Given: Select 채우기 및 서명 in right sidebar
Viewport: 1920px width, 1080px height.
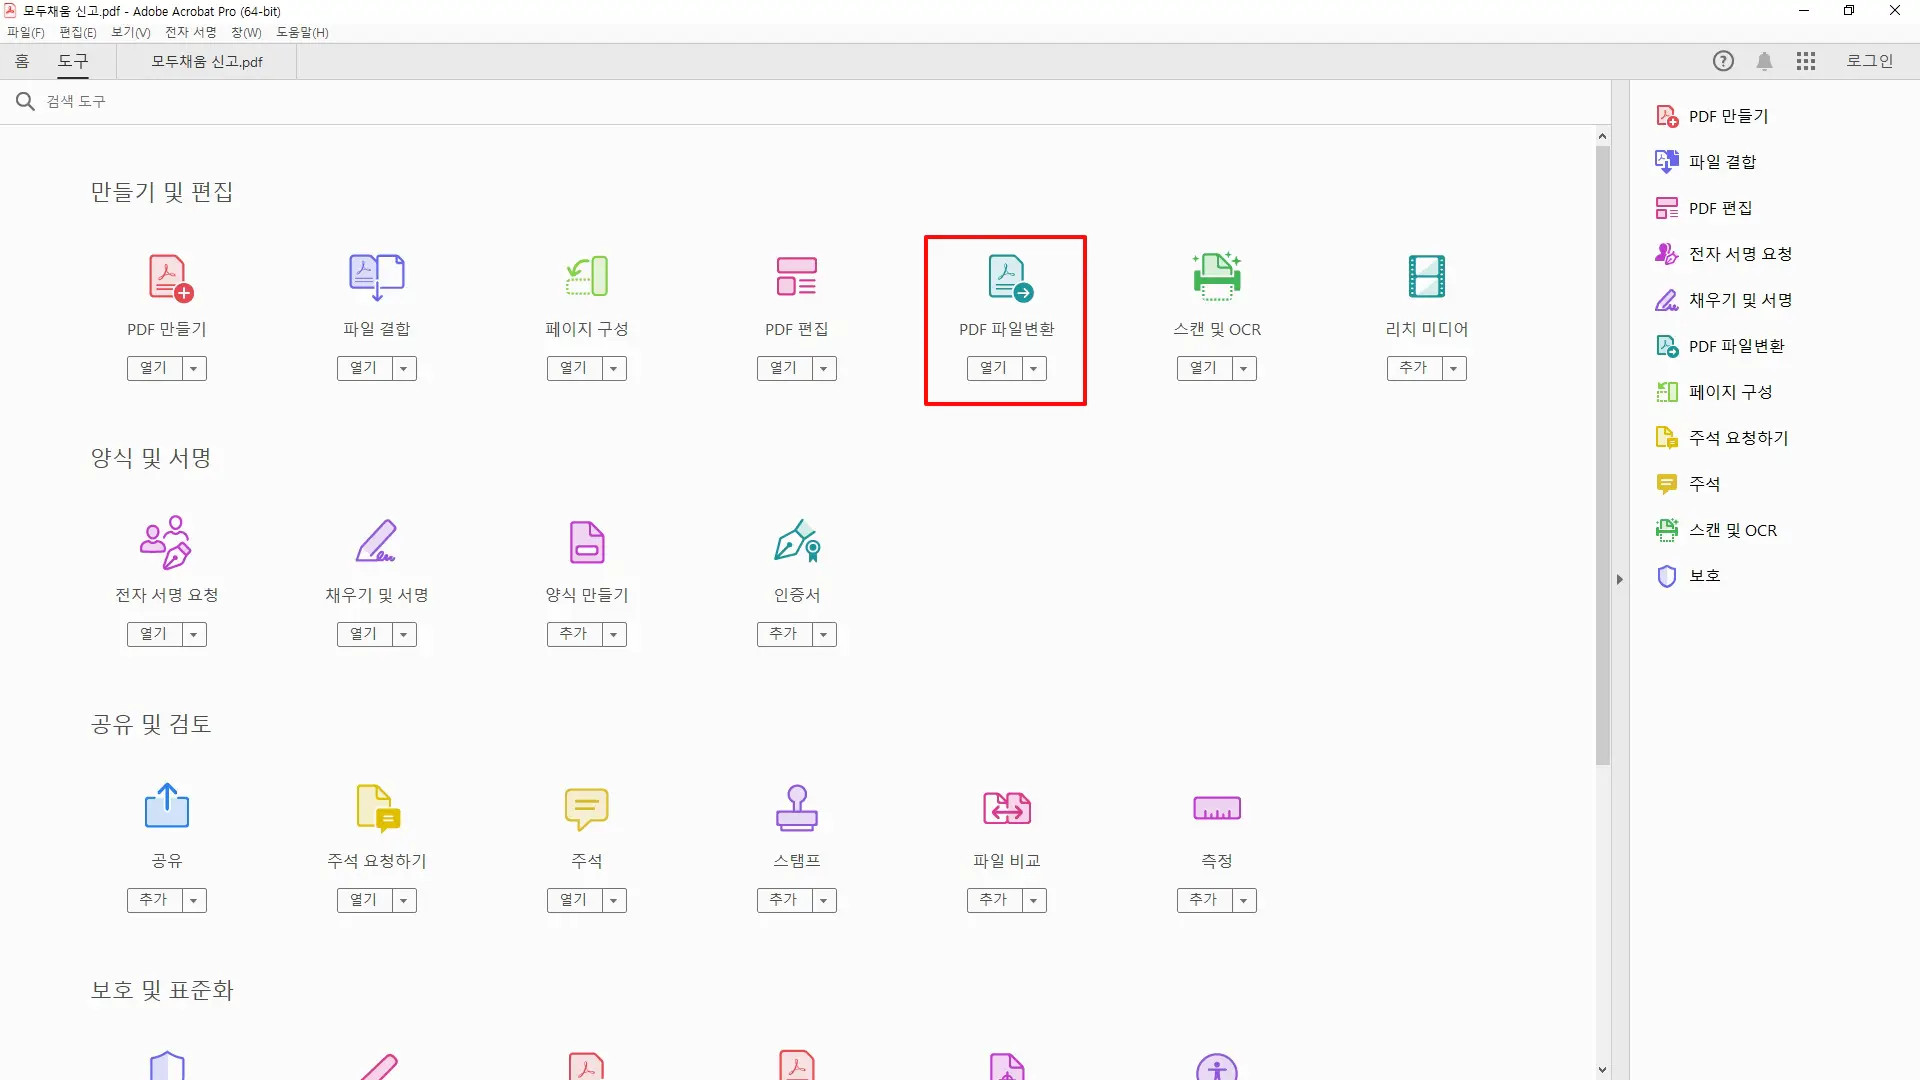Looking at the screenshot, I should (1724, 300).
